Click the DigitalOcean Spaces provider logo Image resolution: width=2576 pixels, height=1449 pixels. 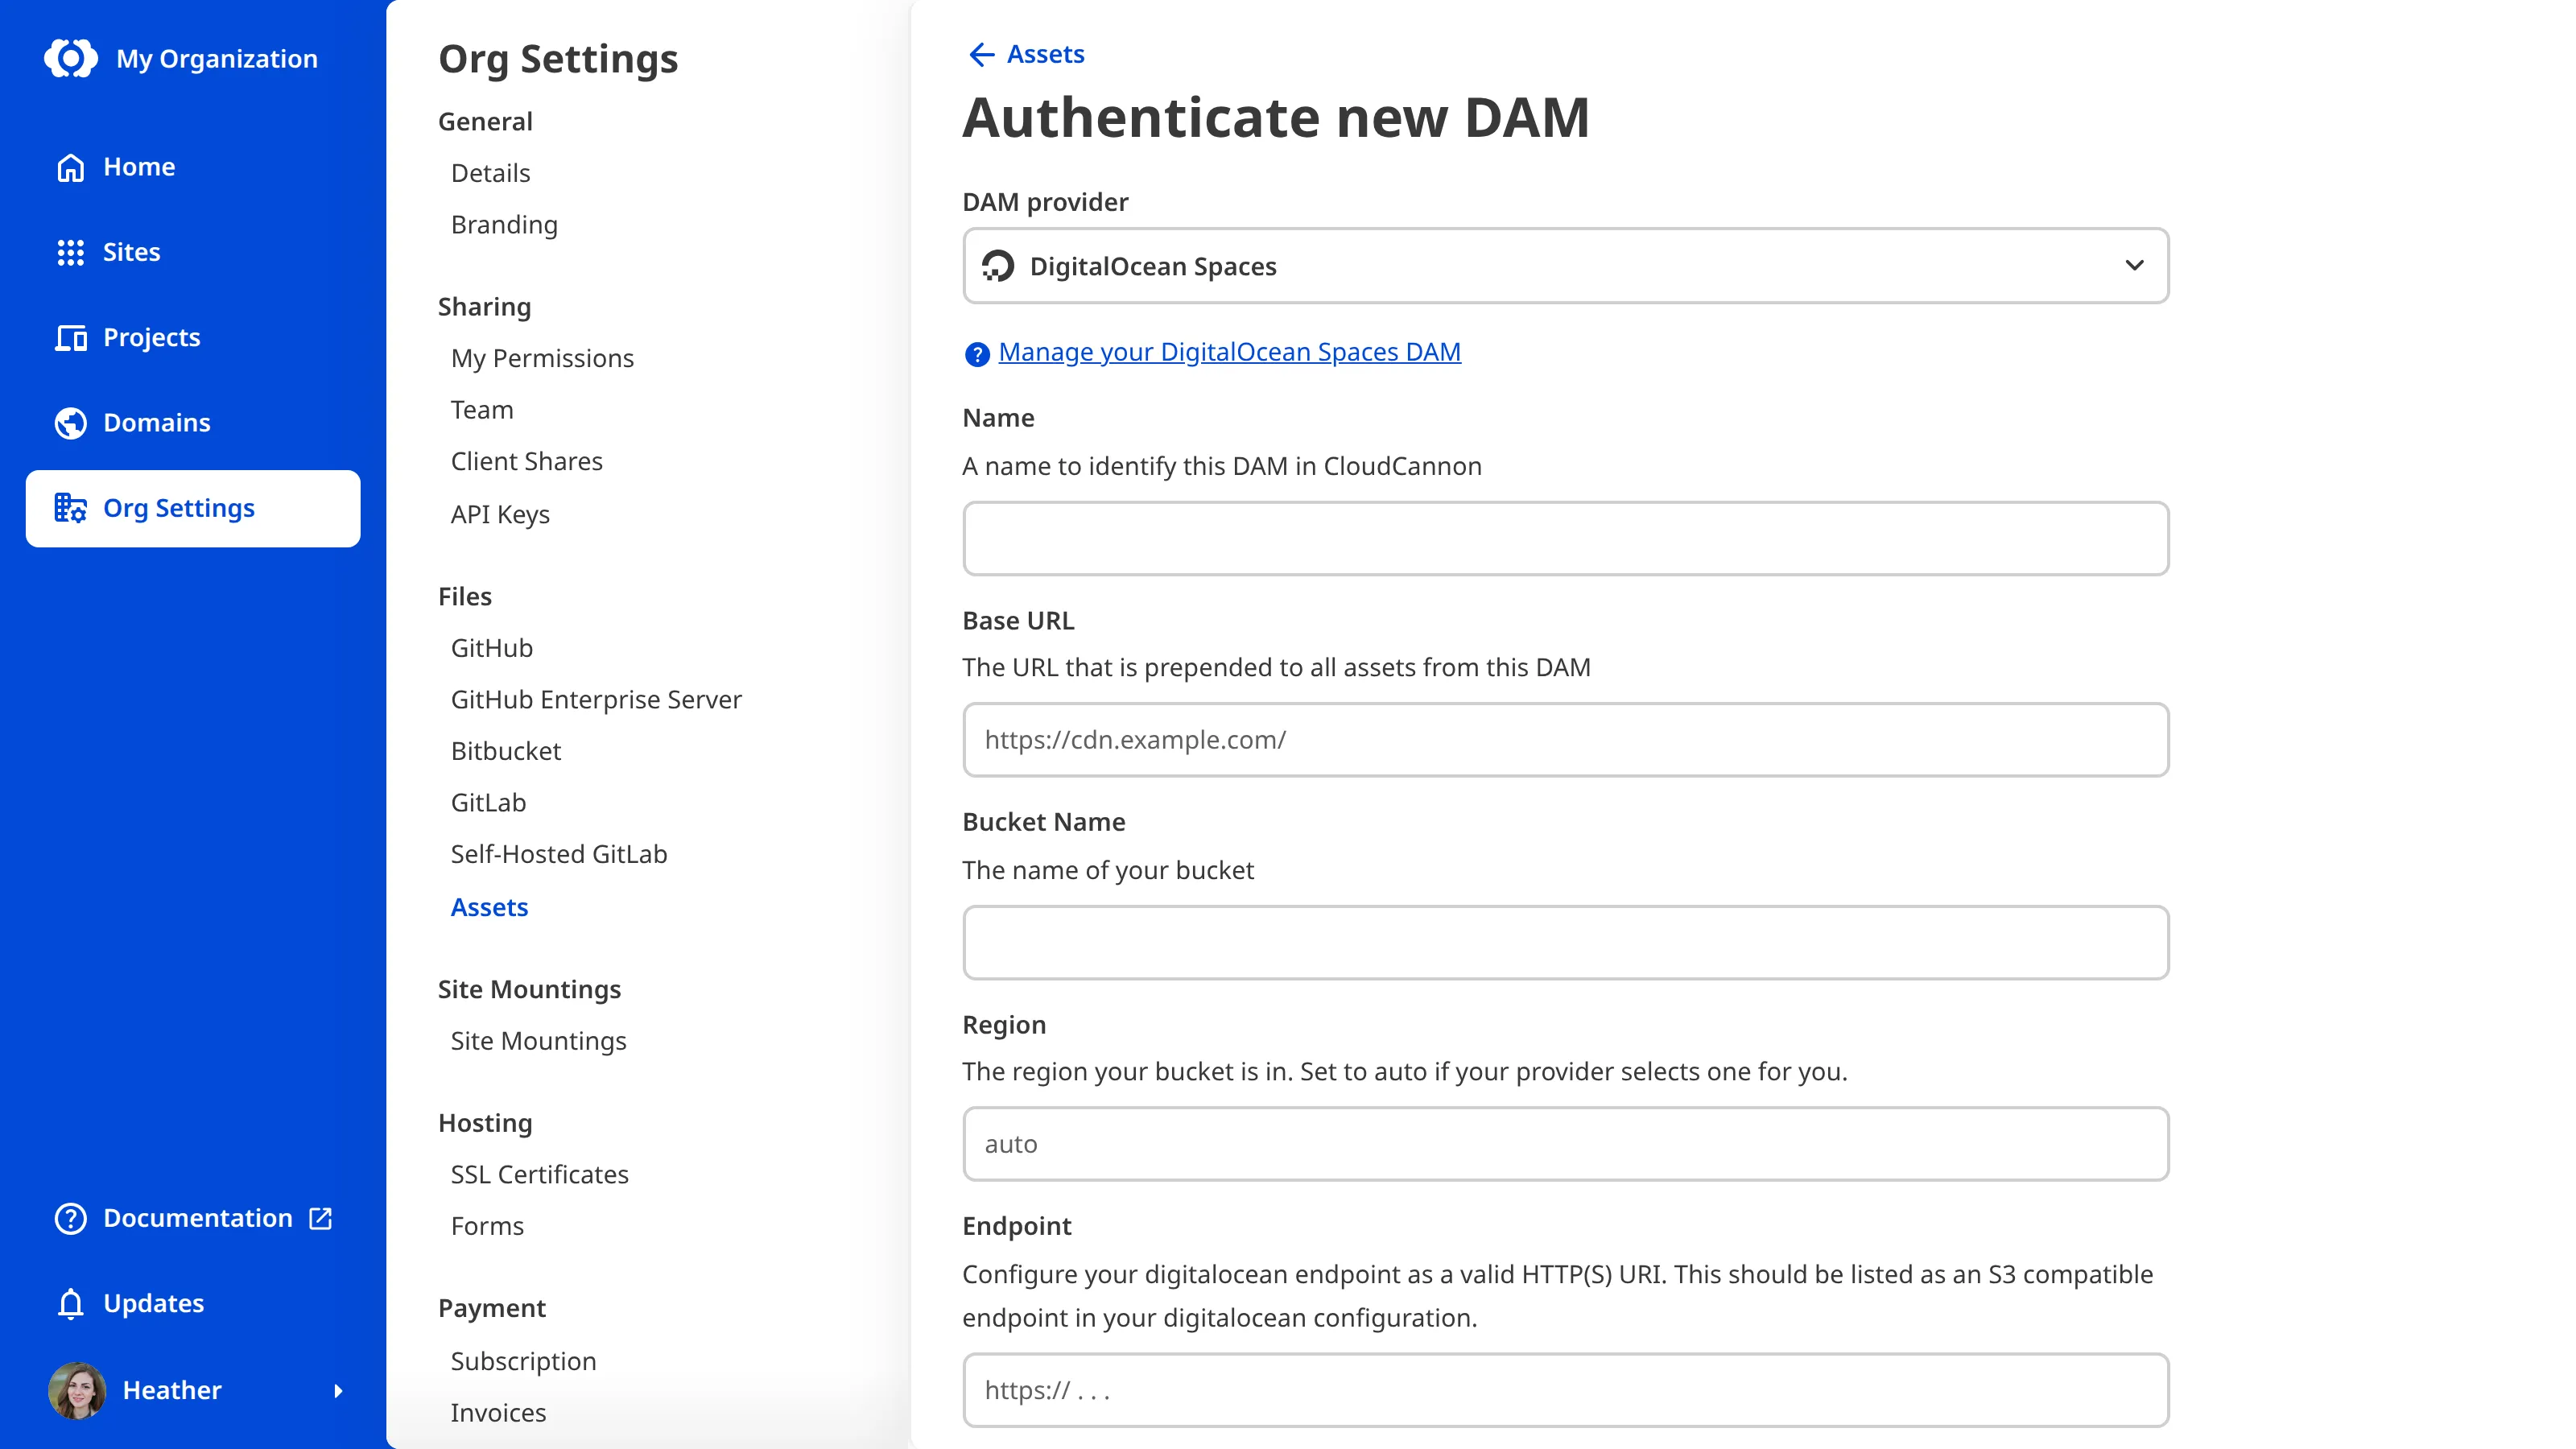(997, 266)
